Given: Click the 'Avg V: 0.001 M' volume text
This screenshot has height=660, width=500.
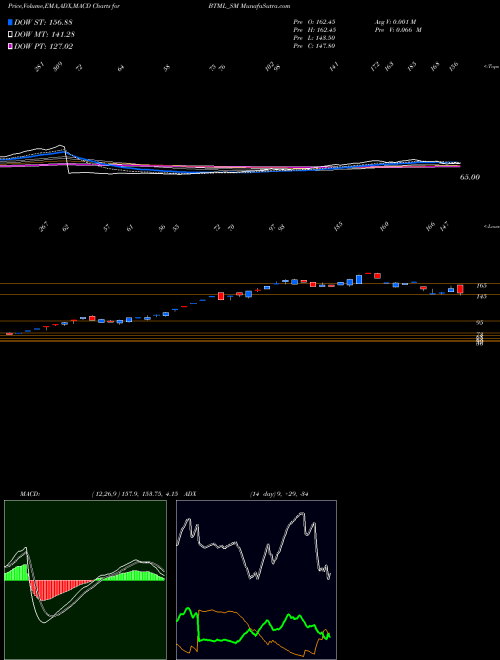Looking at the screenshot, I should click(398, 22).
